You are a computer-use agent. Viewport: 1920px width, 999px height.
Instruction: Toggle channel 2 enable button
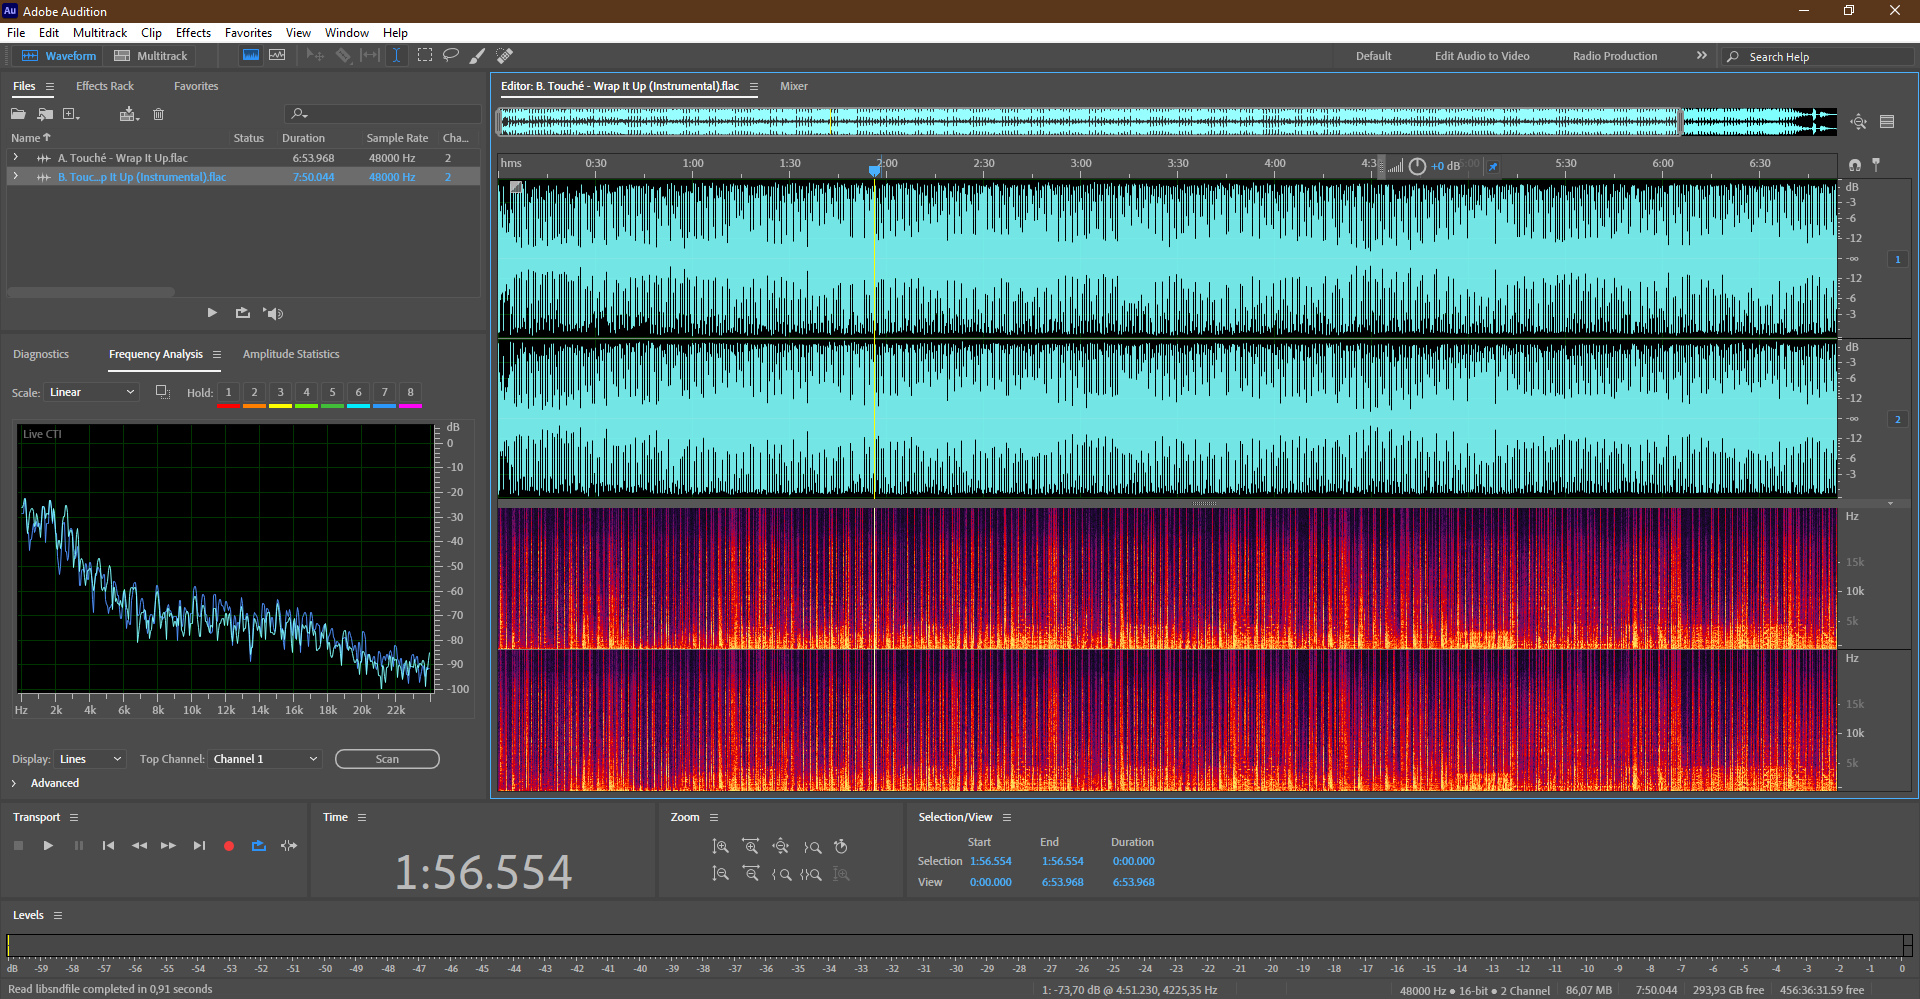1898,419
